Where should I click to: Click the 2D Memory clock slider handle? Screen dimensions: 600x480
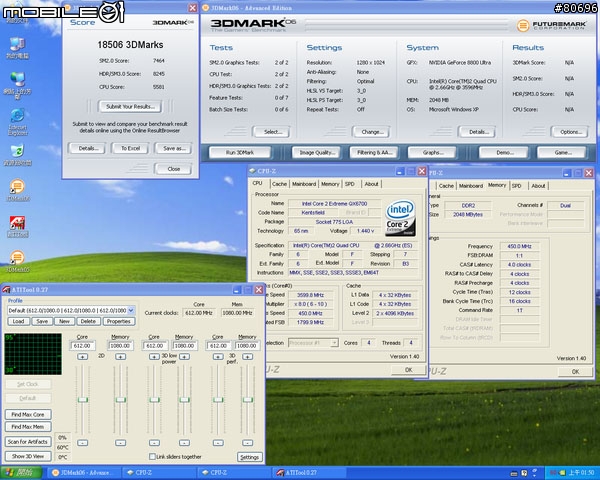pyautogui.click(x=121, y=400)
